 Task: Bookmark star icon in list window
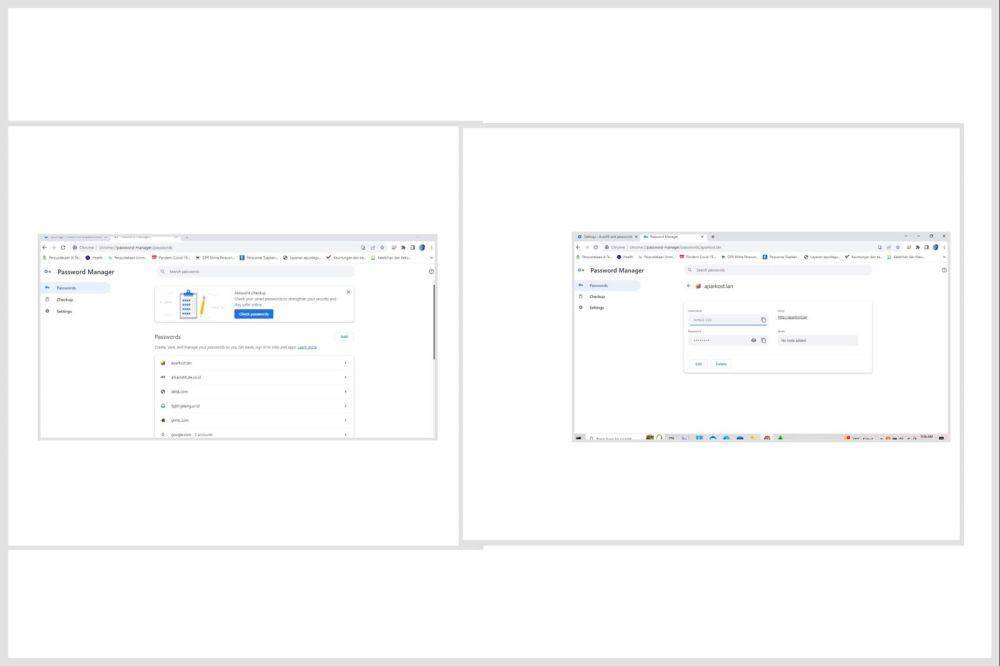pyautogui.click(x=383, y=248)
